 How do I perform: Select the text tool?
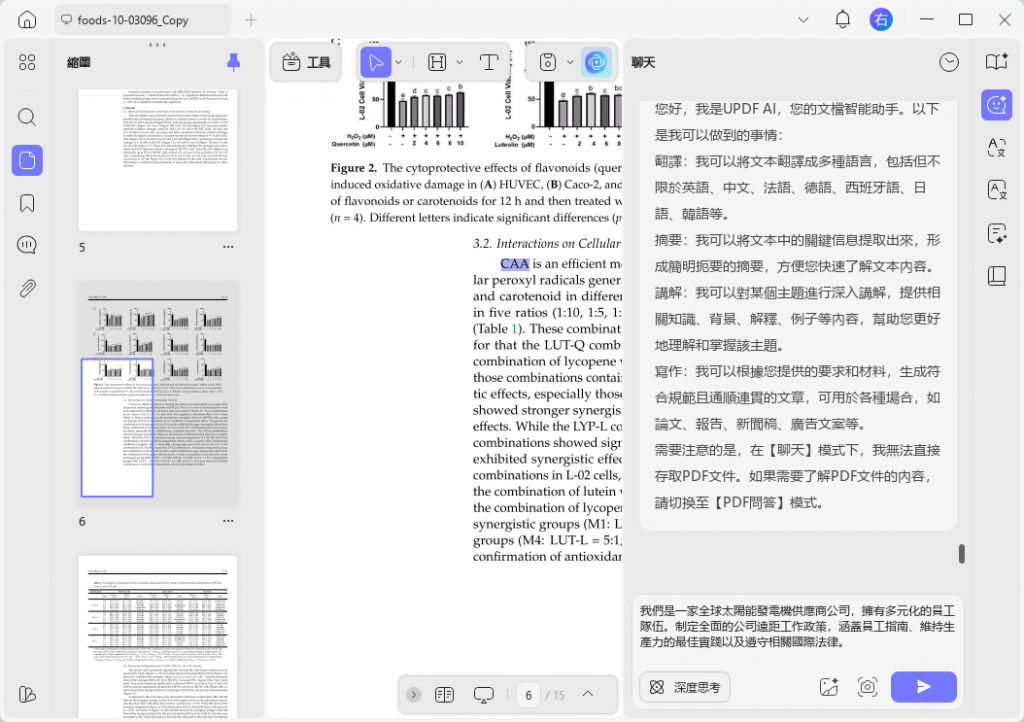488,63
